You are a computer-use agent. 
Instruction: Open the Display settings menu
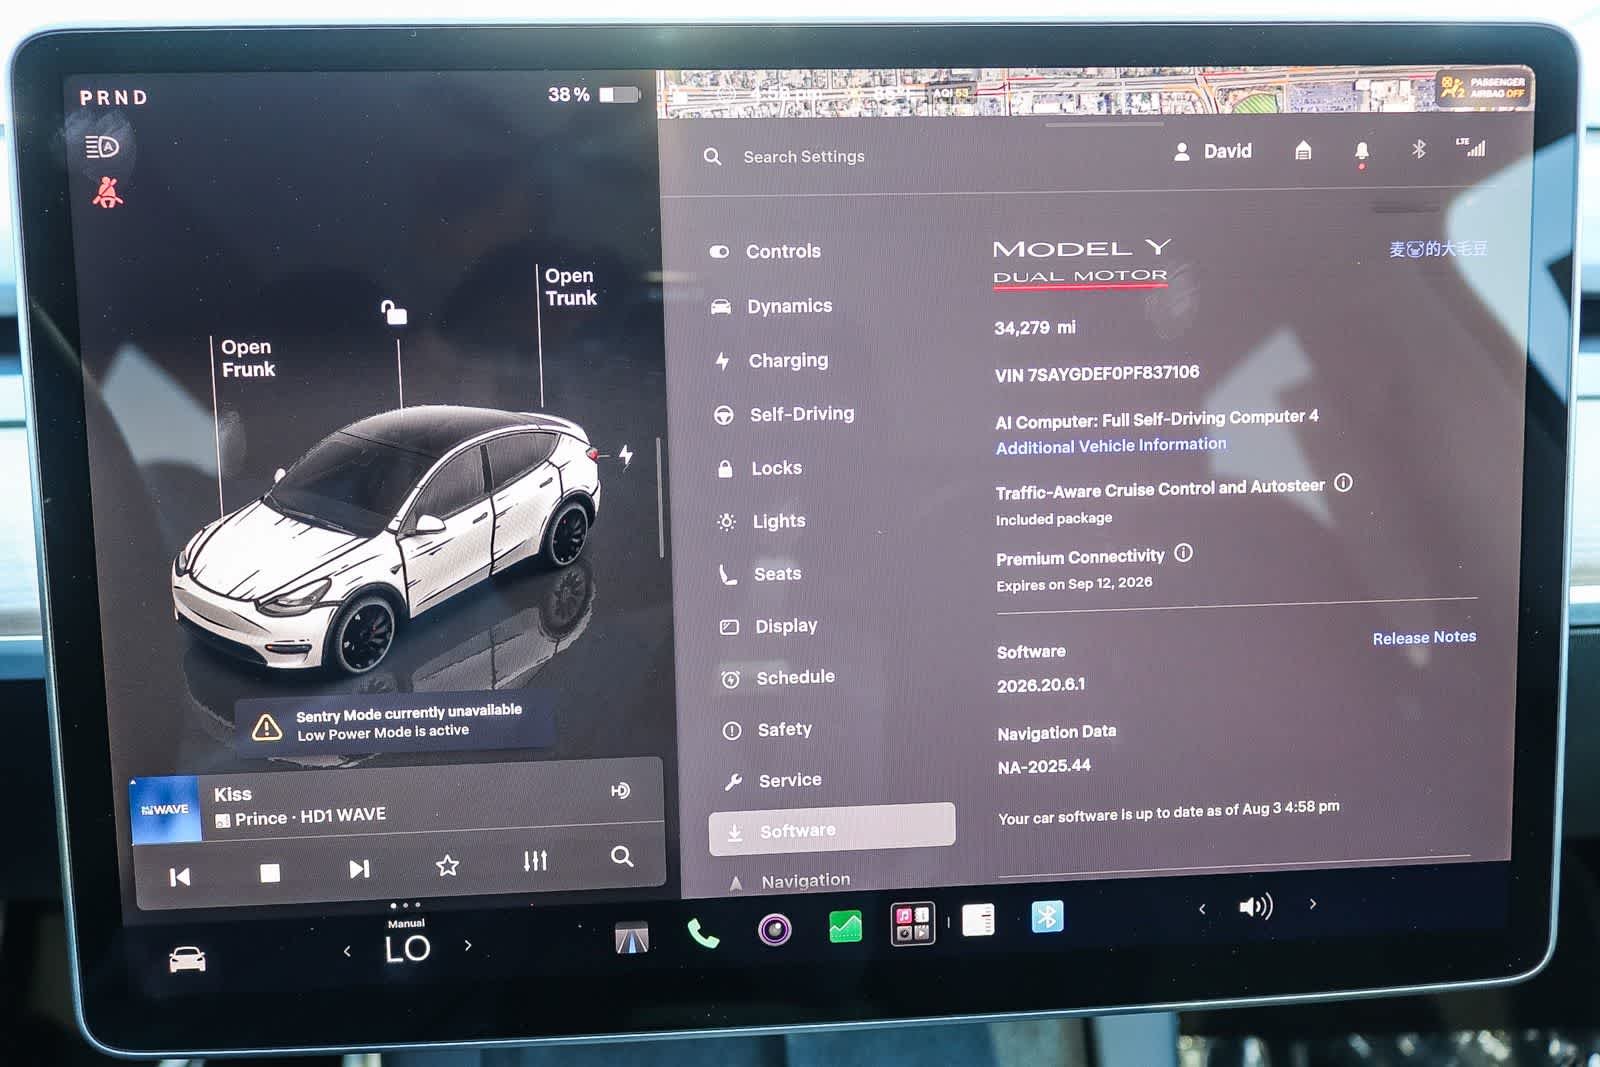[x=770, y=626]
